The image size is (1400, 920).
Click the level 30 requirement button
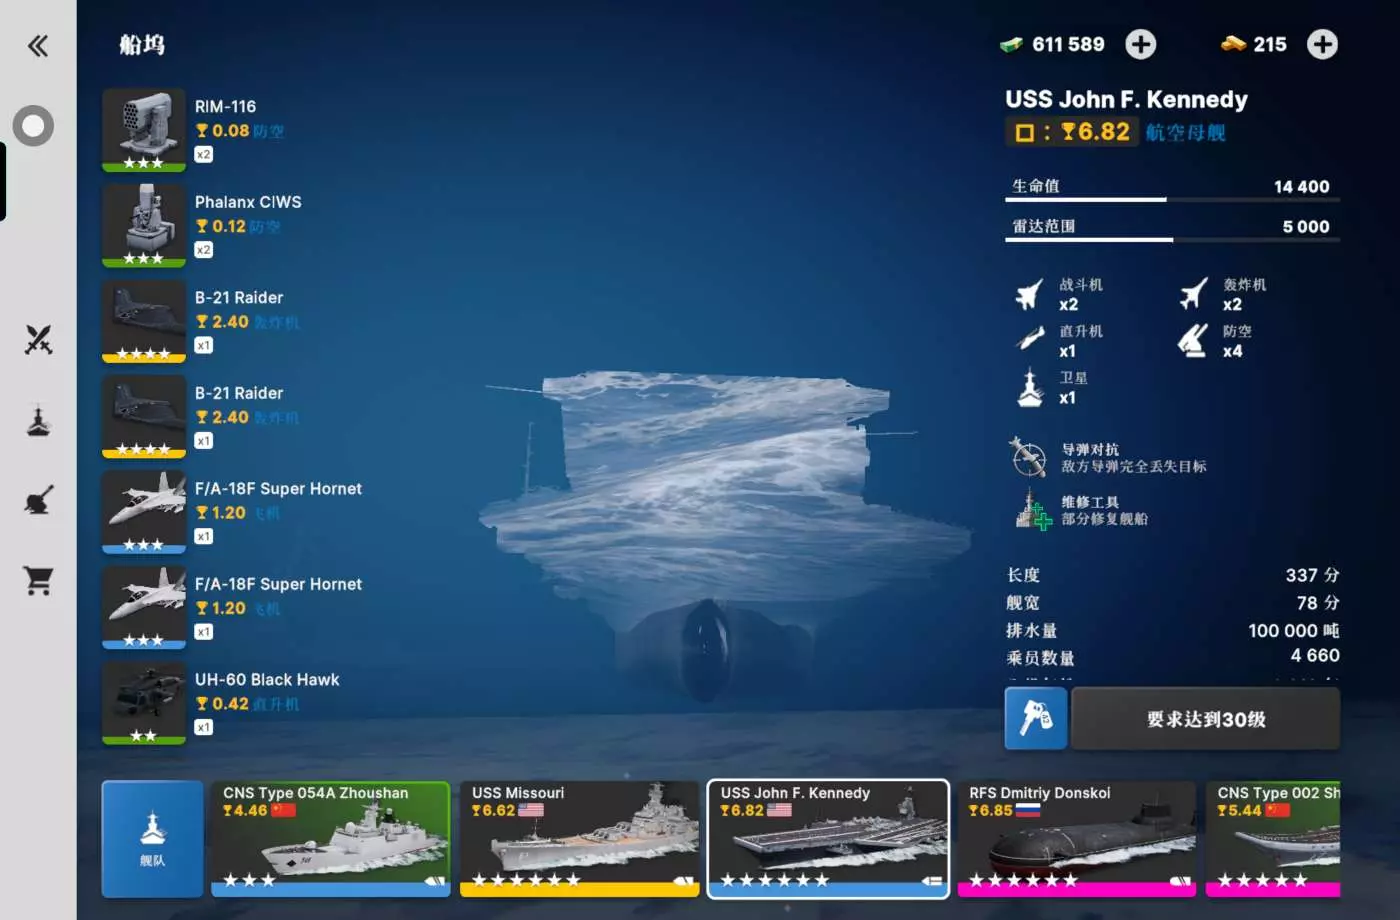(x=1206, y=718)
